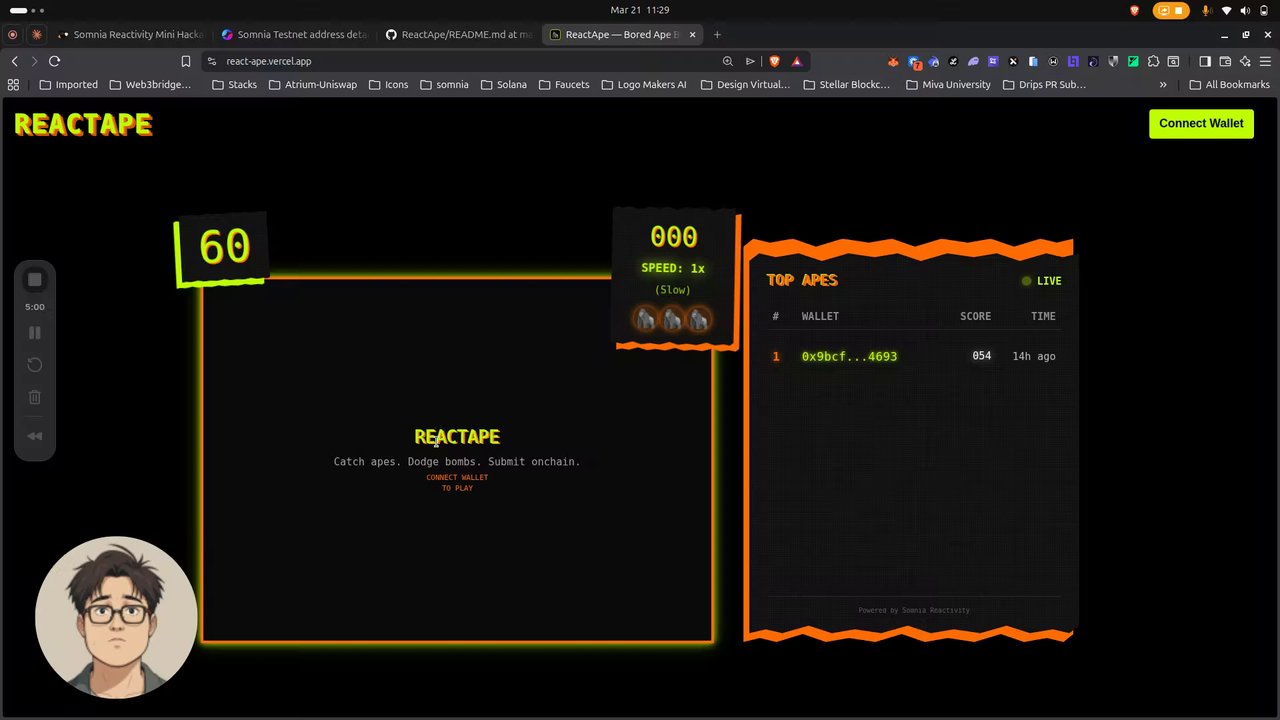Click the Connect Wallet button

pos(1201,123)
